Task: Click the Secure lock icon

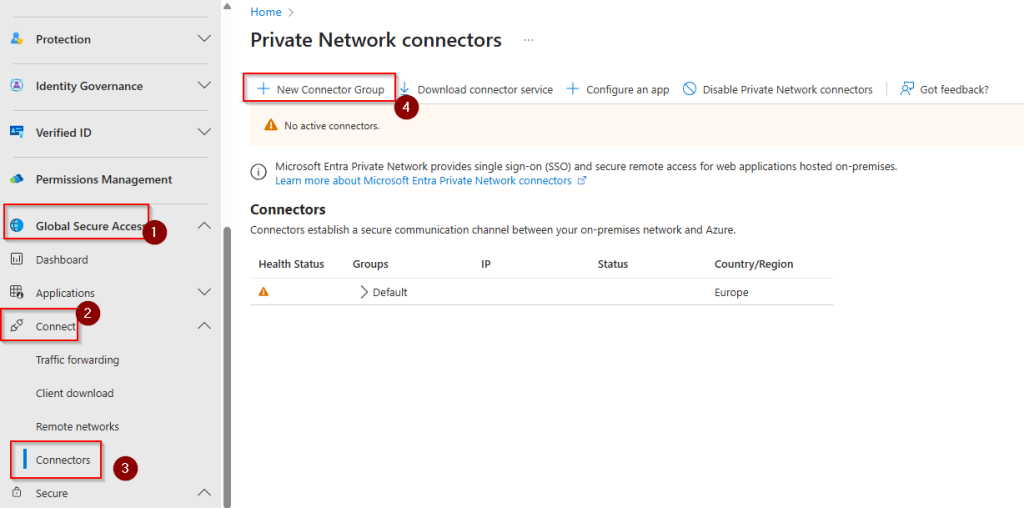Action: (x=16, y=493)
